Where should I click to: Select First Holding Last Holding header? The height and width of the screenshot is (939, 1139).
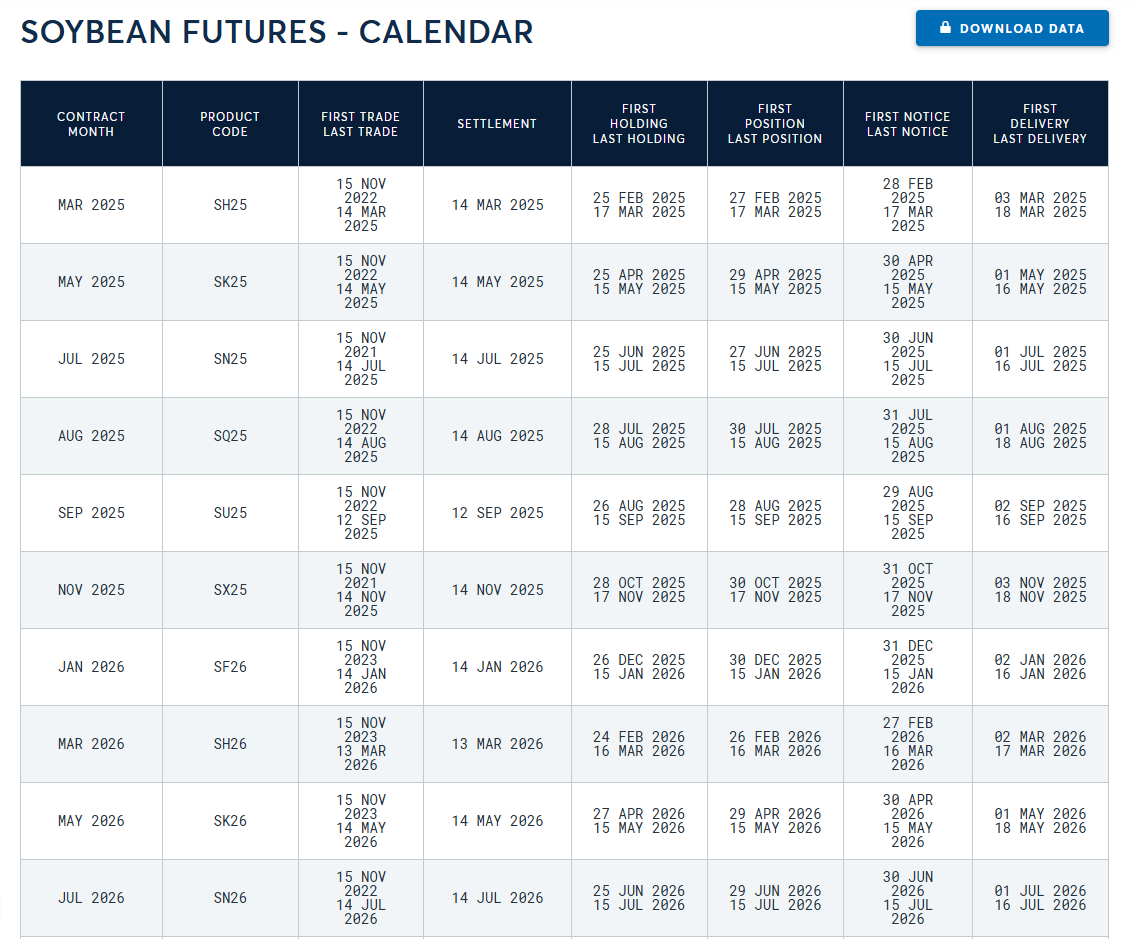[x=639, y=124]
